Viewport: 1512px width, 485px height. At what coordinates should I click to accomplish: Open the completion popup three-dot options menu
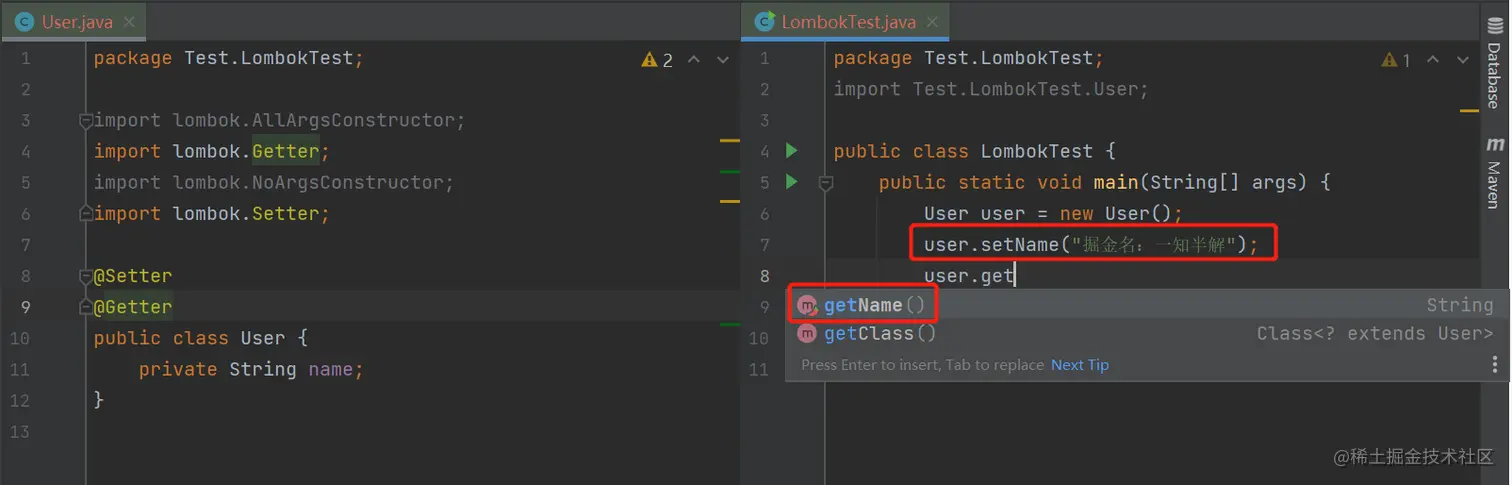(1495, 365)
